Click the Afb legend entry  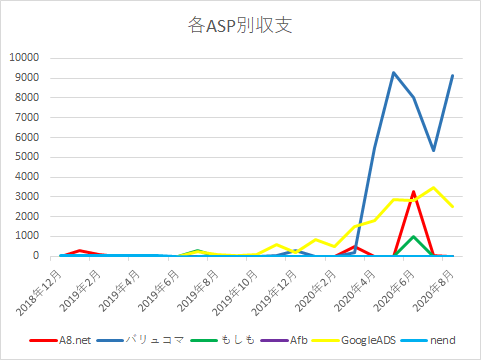tap(284, 340)
